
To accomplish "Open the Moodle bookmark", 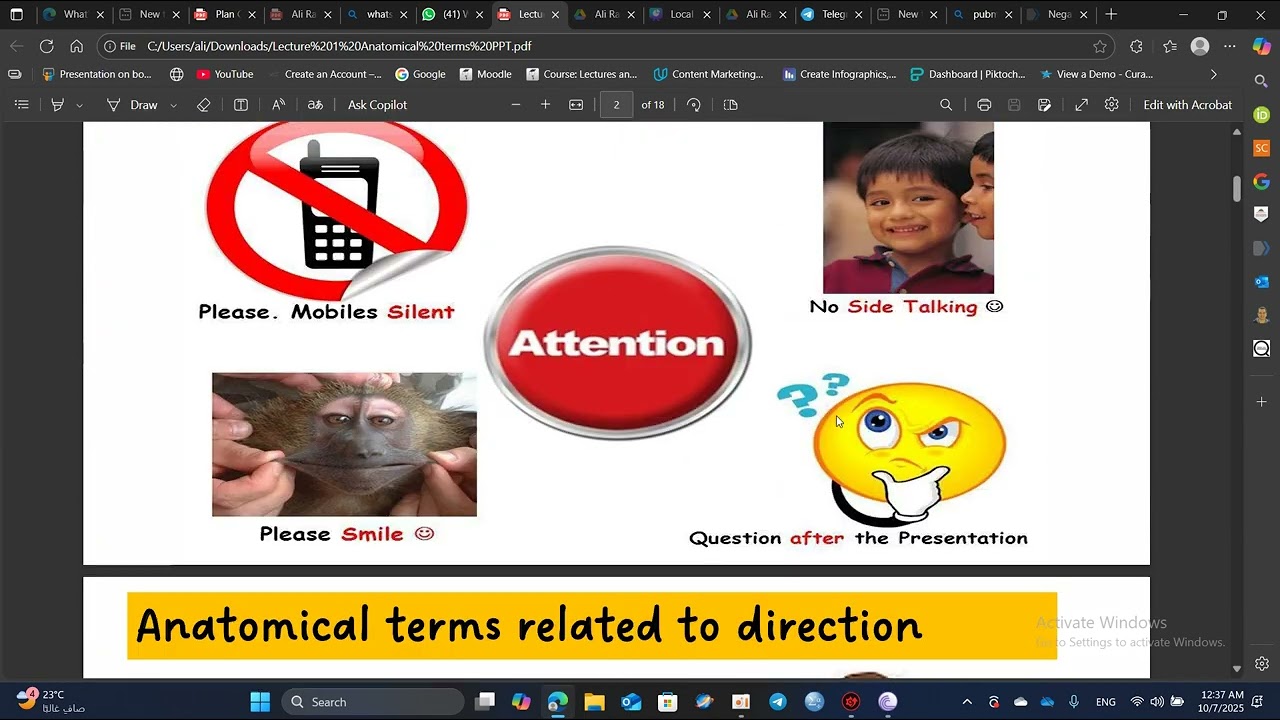I will click(x=486, y=74).
